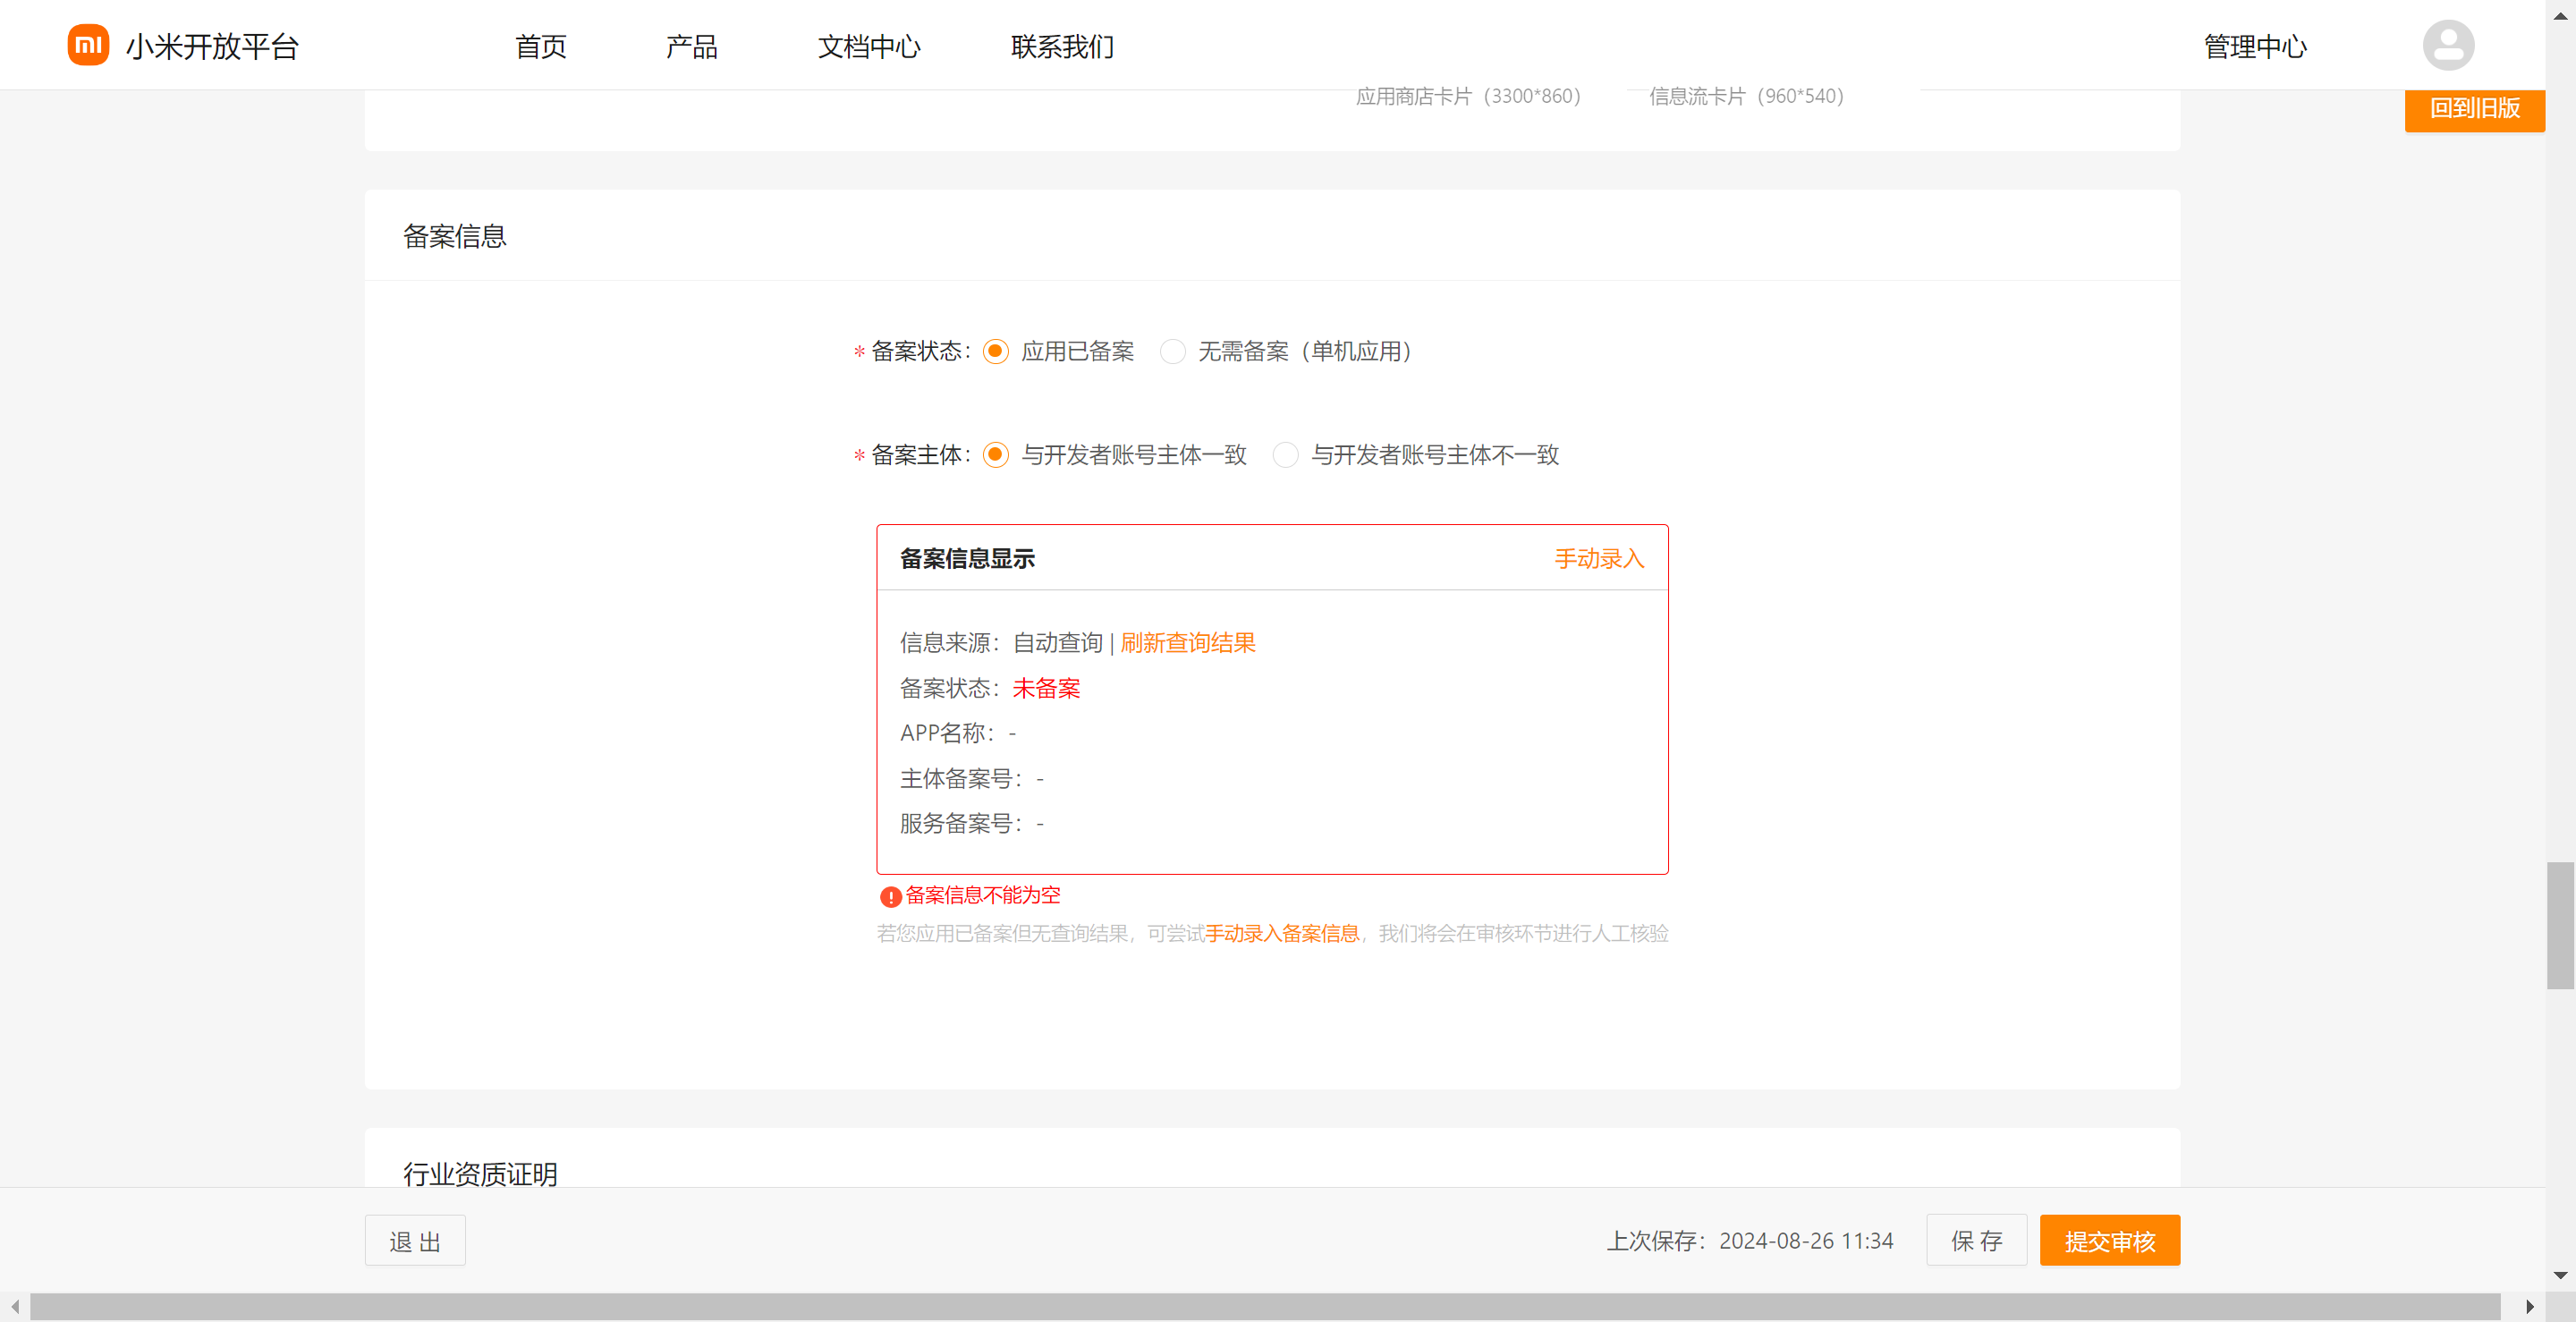2576x1322 pixels.
Task: Open 产品 navigation menu
Action: (692, 46)
